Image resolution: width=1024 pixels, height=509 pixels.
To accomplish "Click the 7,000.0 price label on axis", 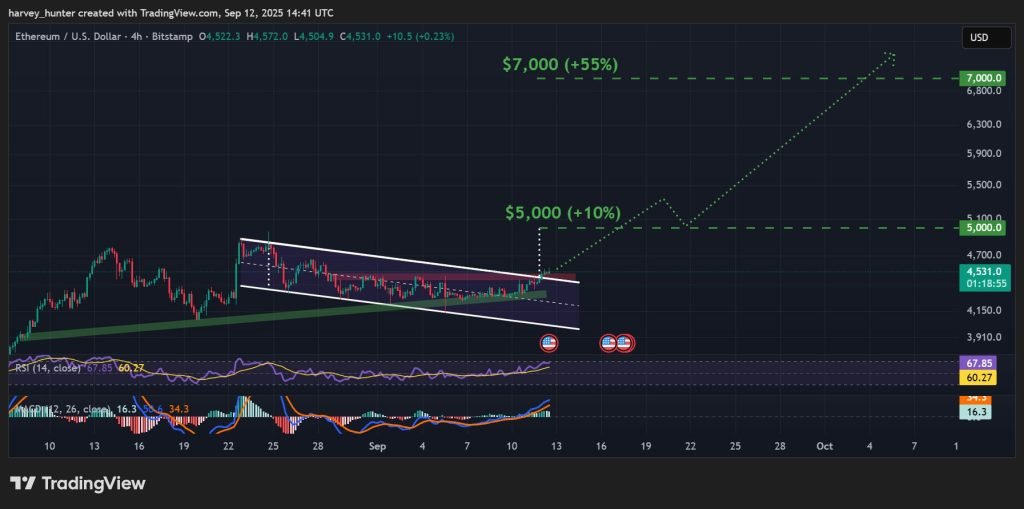I will [984, 77].
